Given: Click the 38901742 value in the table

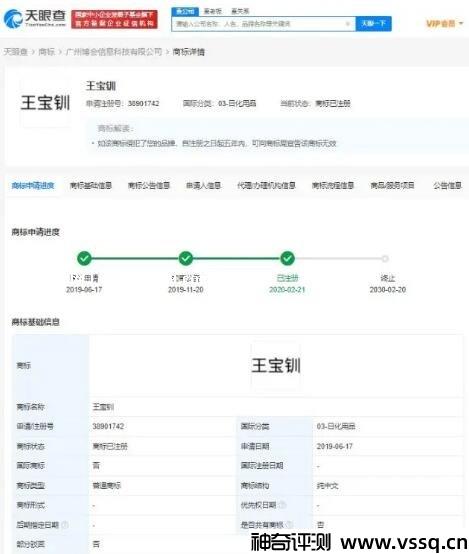Looking at the screenshot, I should [x=108, y=426].
